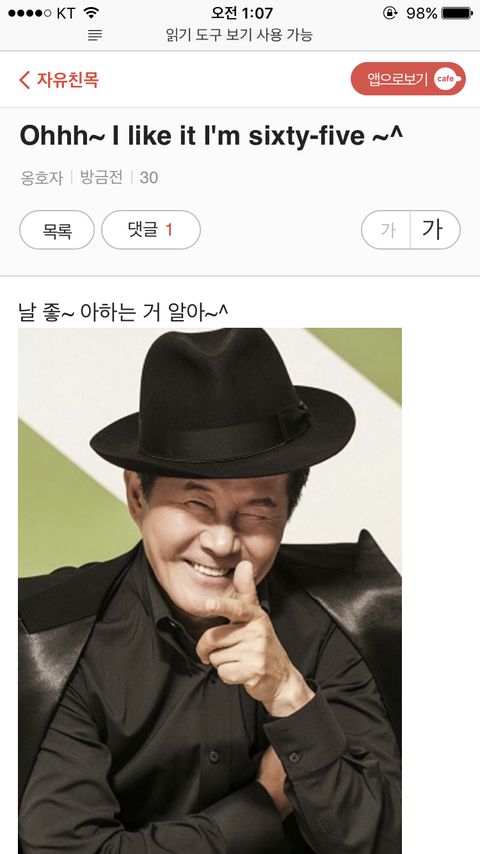View comments with 댓글 1 button
This screenshot has height=854, width=480.
151,230
